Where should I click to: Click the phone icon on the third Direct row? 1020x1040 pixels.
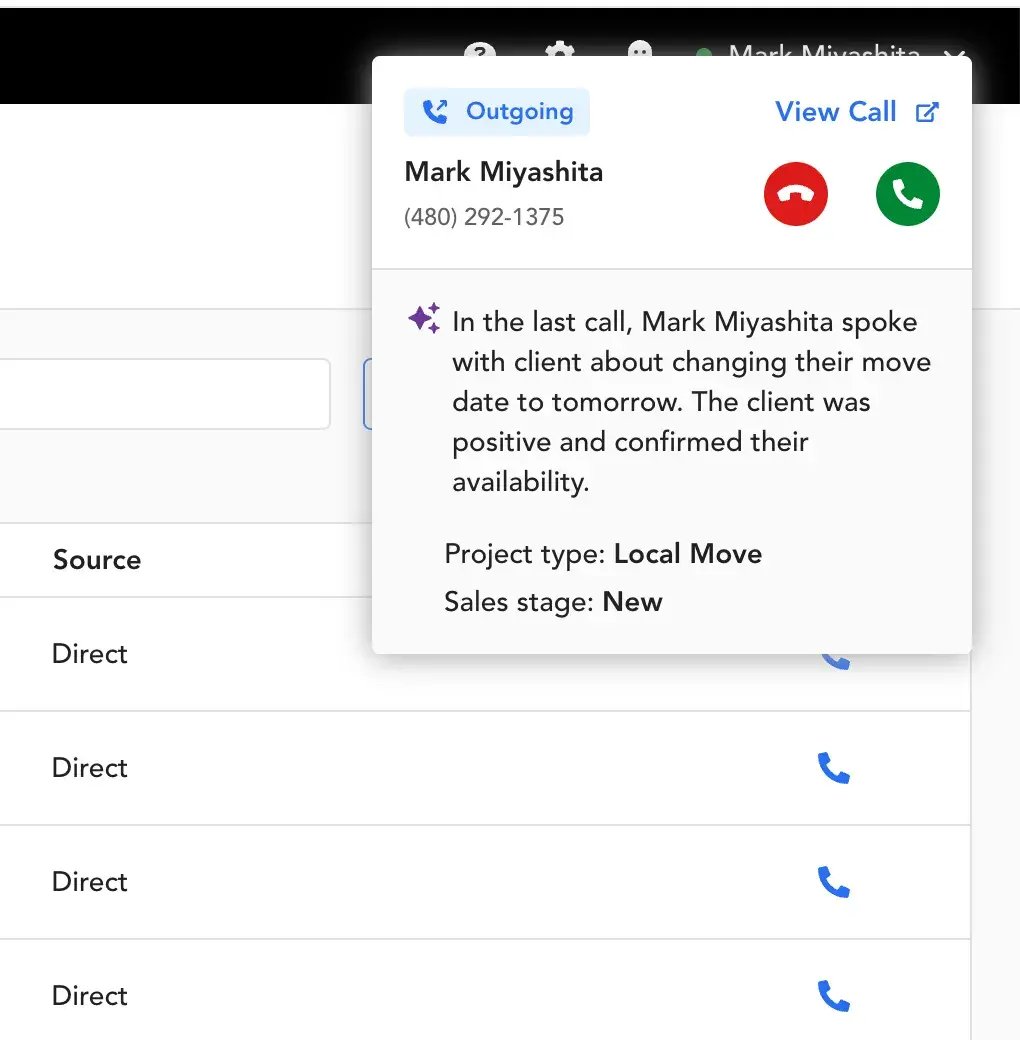coord(835,882)
